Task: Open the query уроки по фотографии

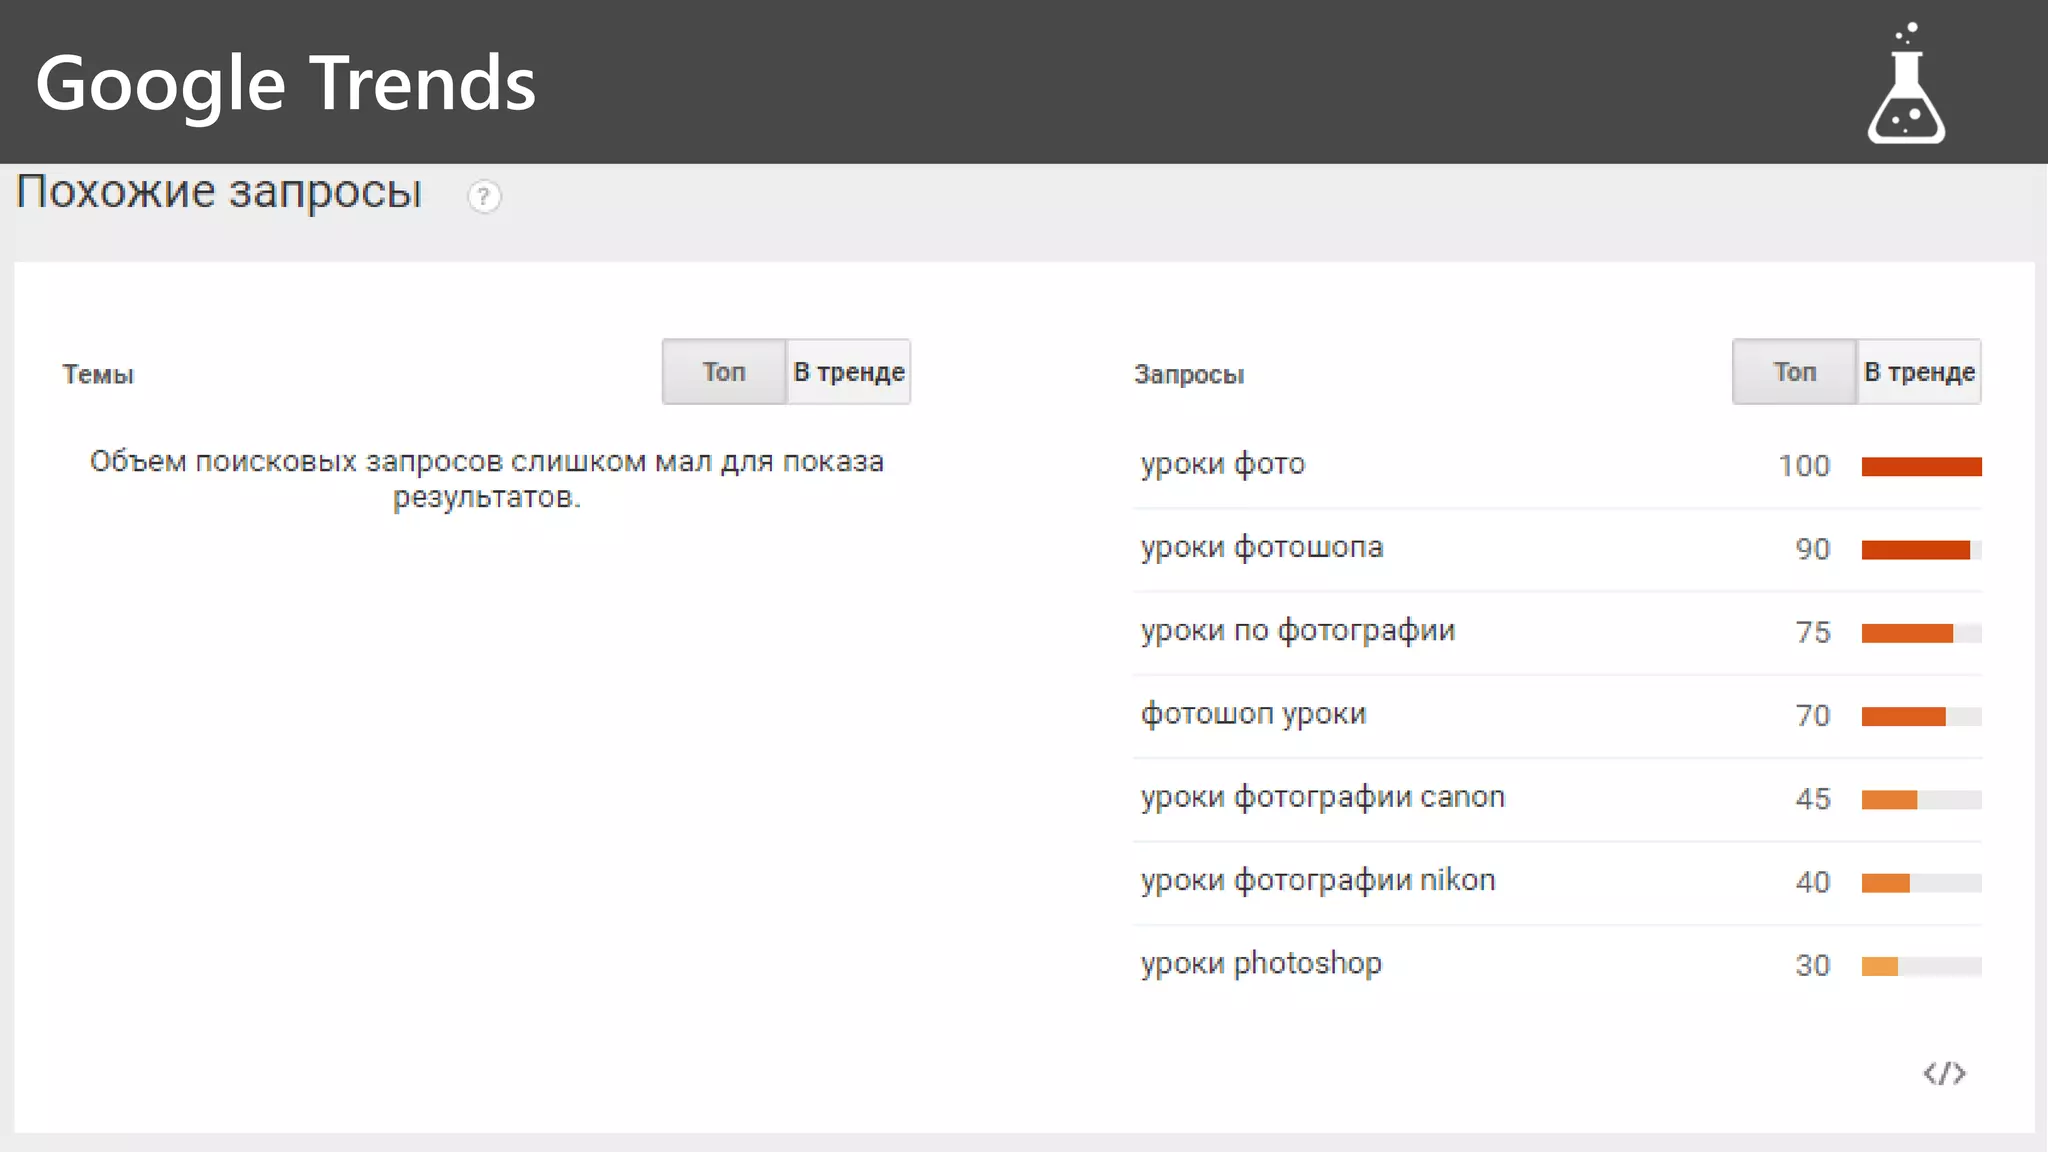Action: click(x=1298, y=631)
